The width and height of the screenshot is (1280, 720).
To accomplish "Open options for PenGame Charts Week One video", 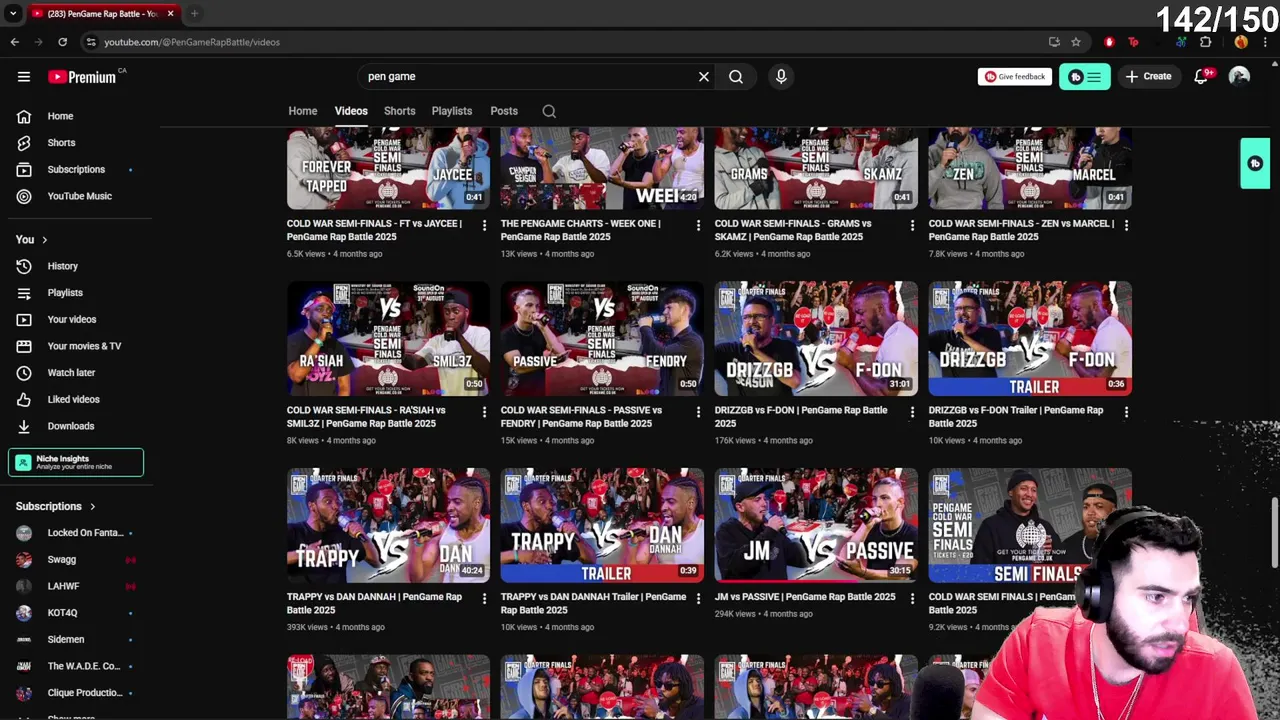I will coord(698,225).
